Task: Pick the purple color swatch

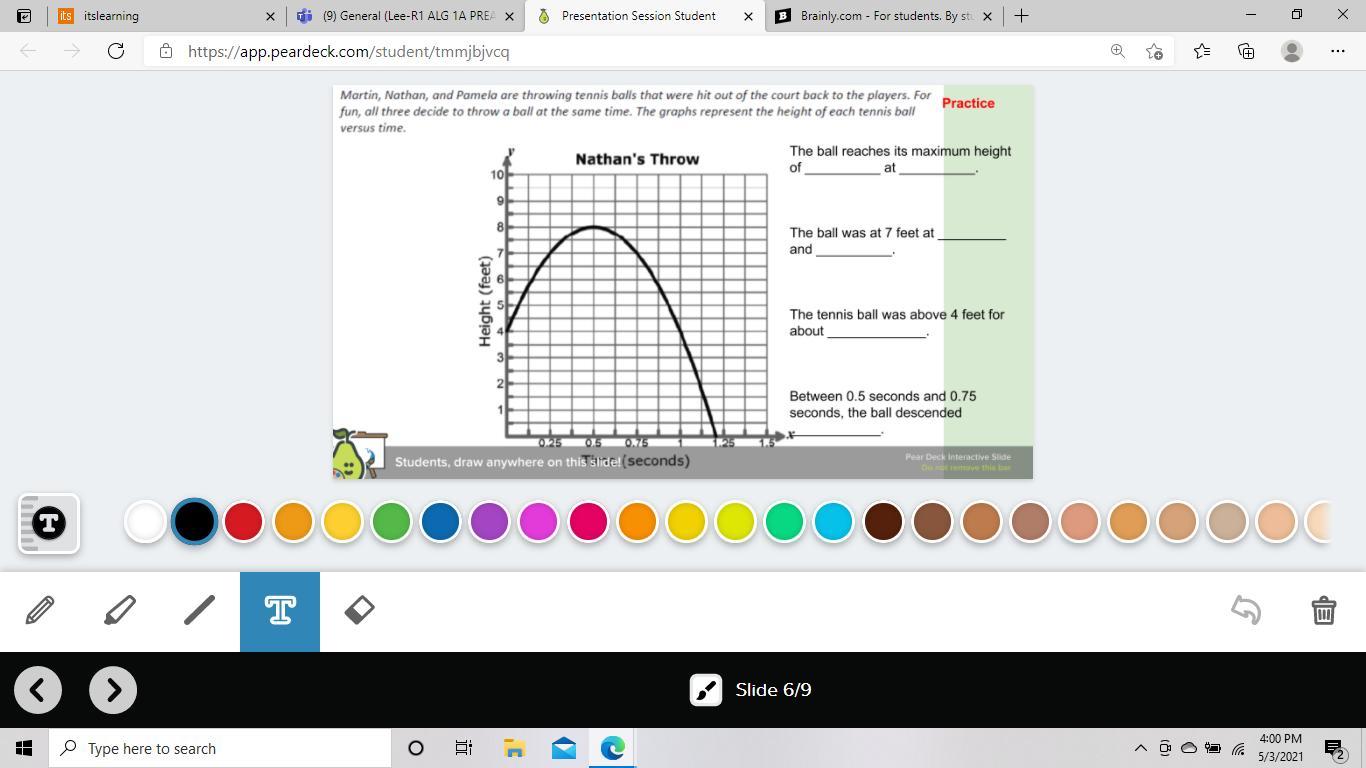Action: (x=489, y=521)
